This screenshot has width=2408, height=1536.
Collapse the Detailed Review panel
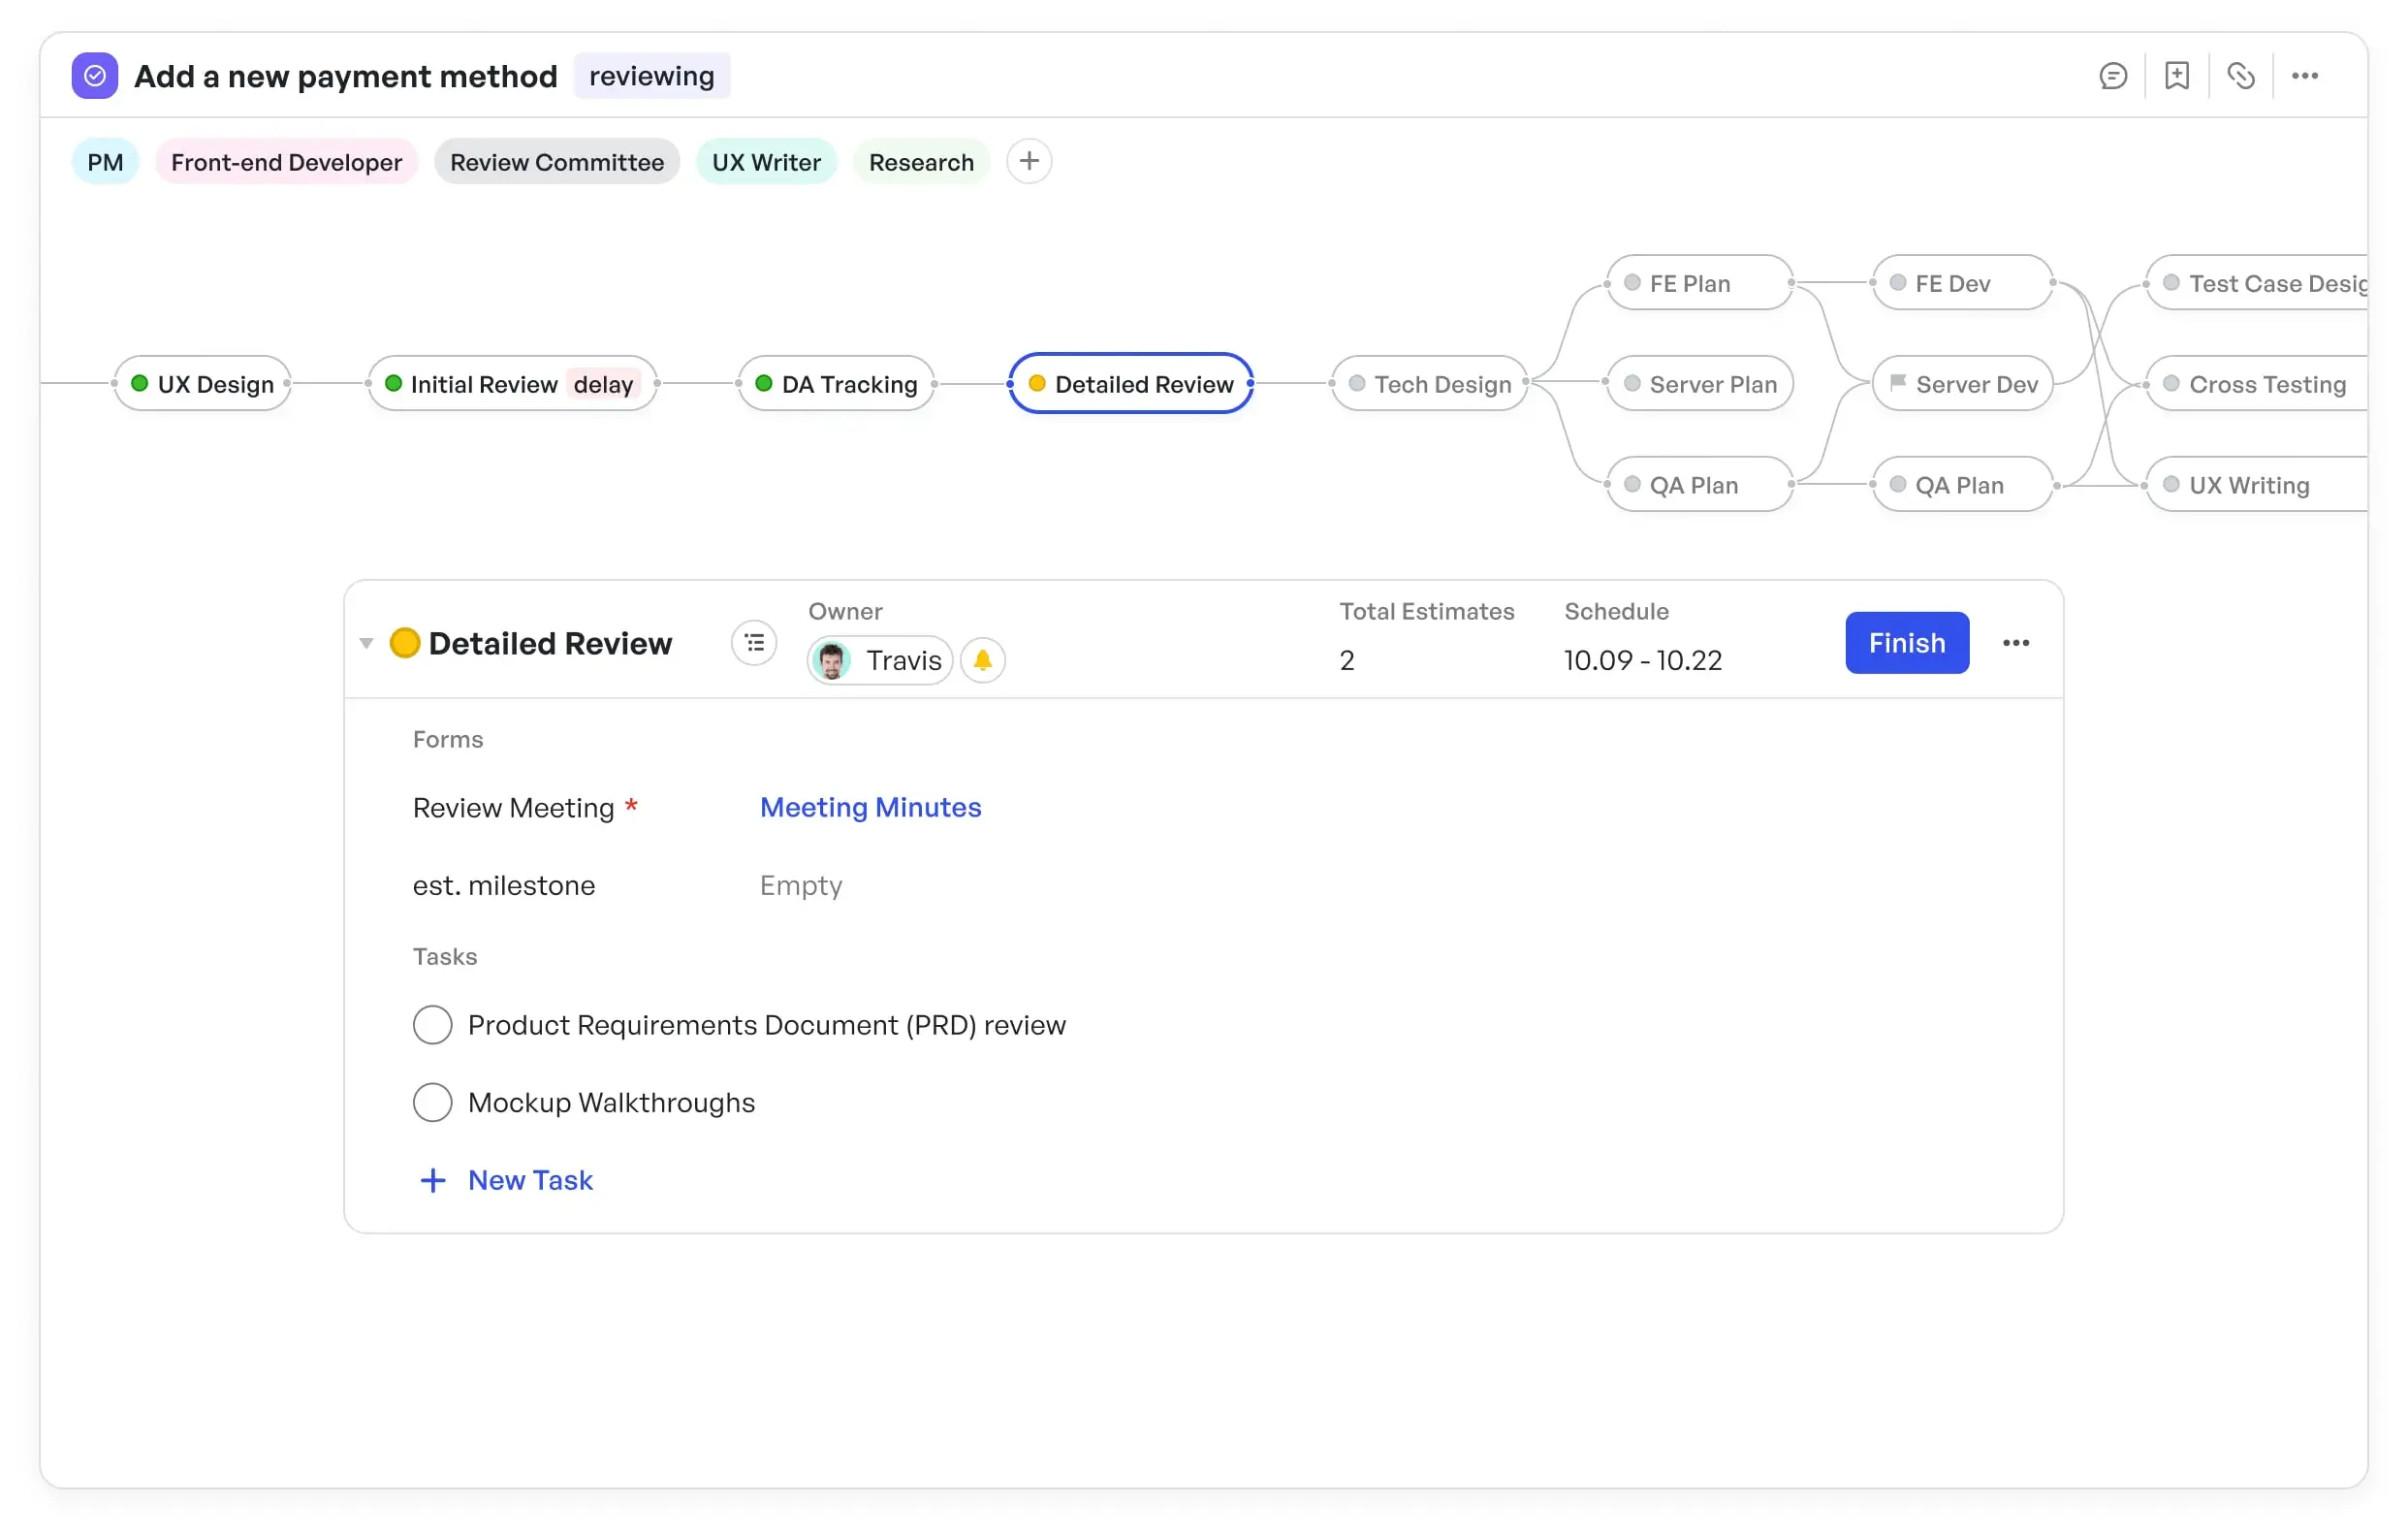pyautogui.click(x=366, y=643)
